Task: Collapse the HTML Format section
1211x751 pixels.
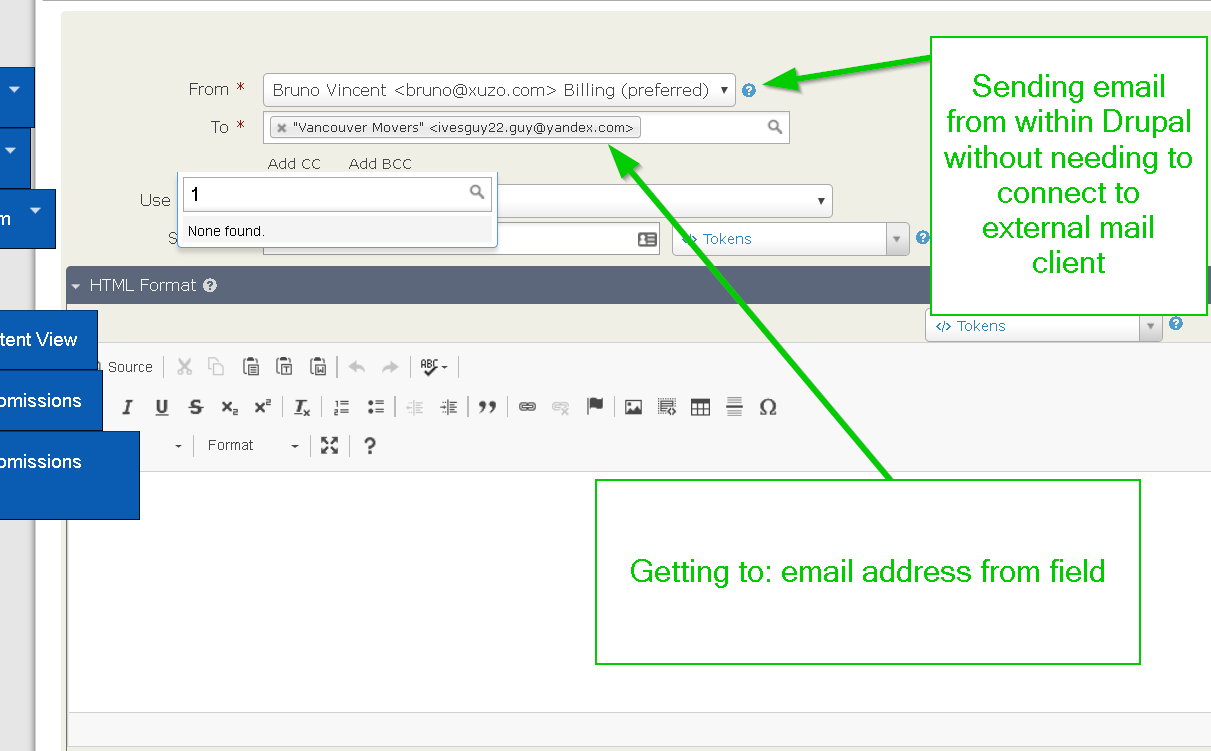Action: tap(76, 286)
